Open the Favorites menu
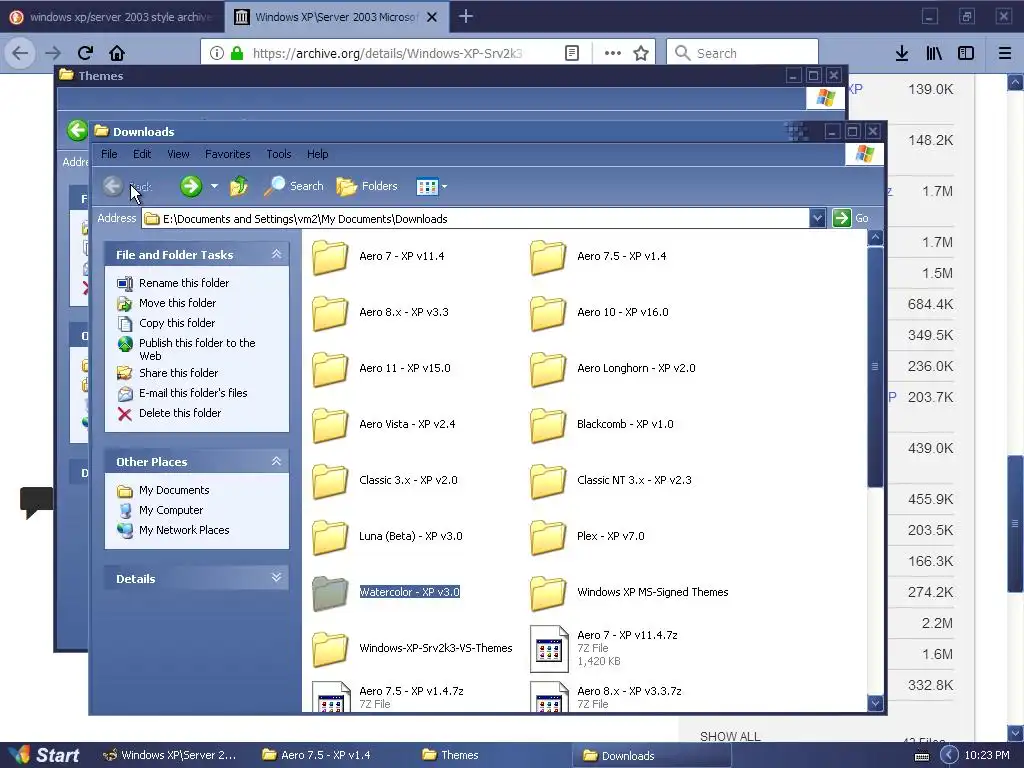 (x=227, y=154)
